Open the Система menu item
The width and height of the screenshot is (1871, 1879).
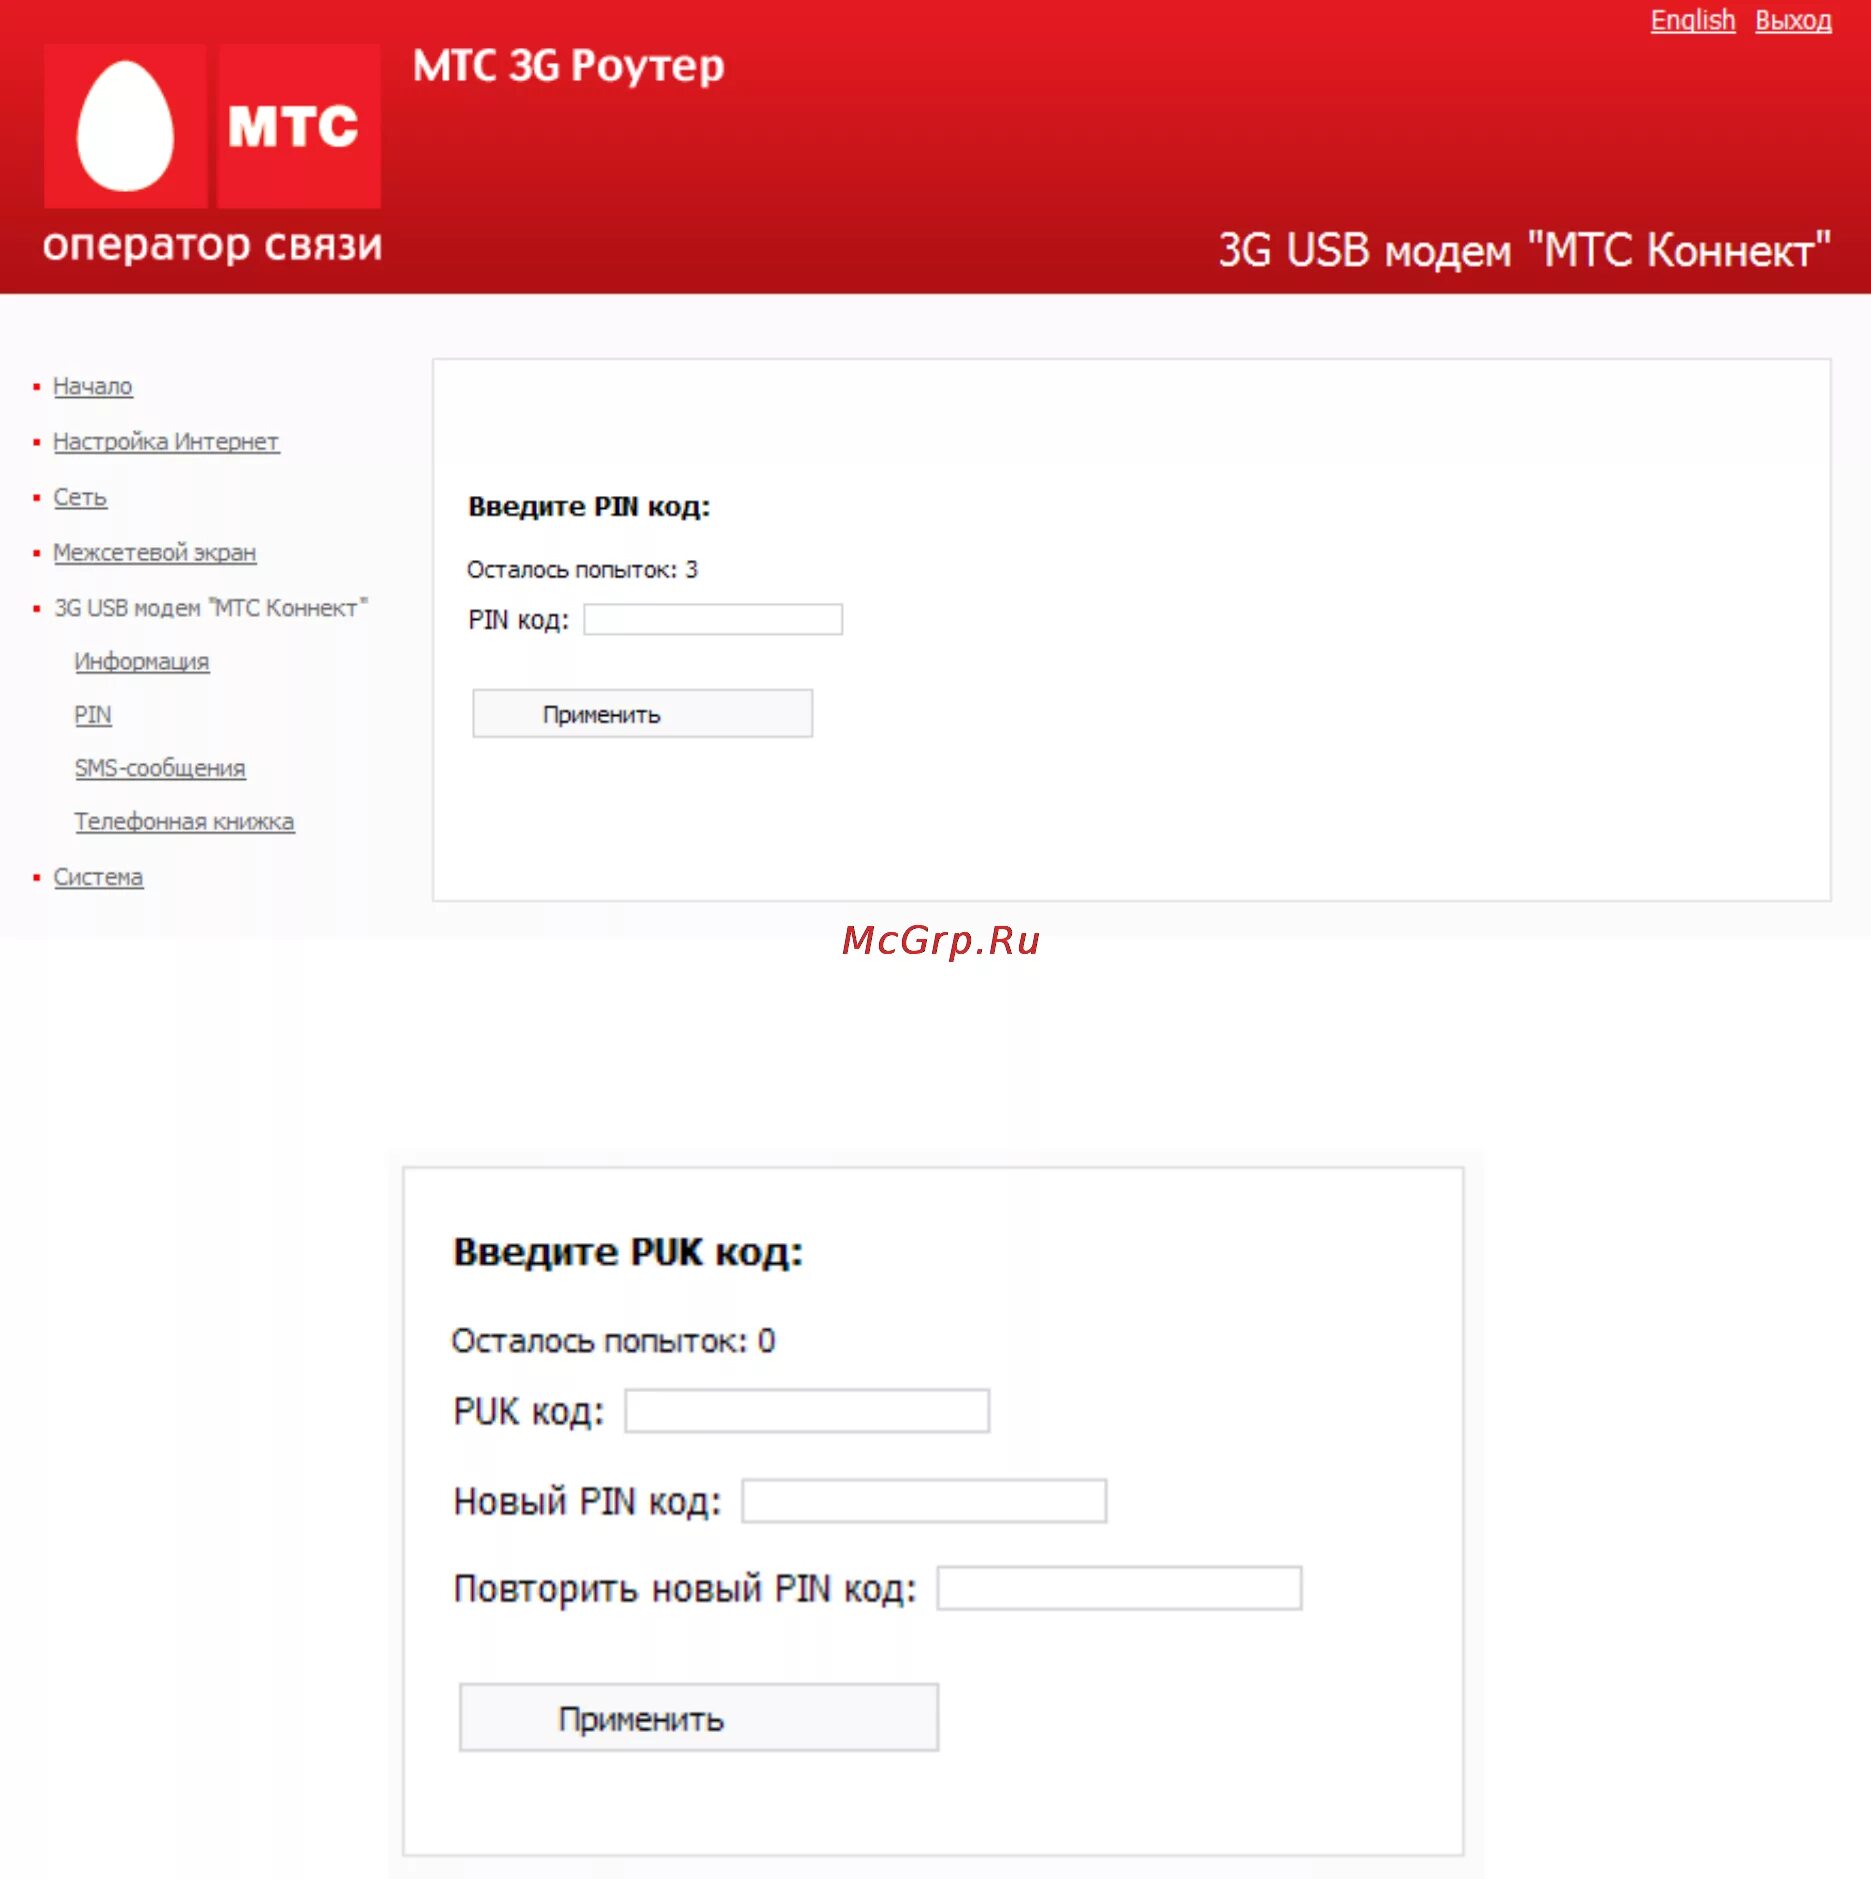[98, 877]
